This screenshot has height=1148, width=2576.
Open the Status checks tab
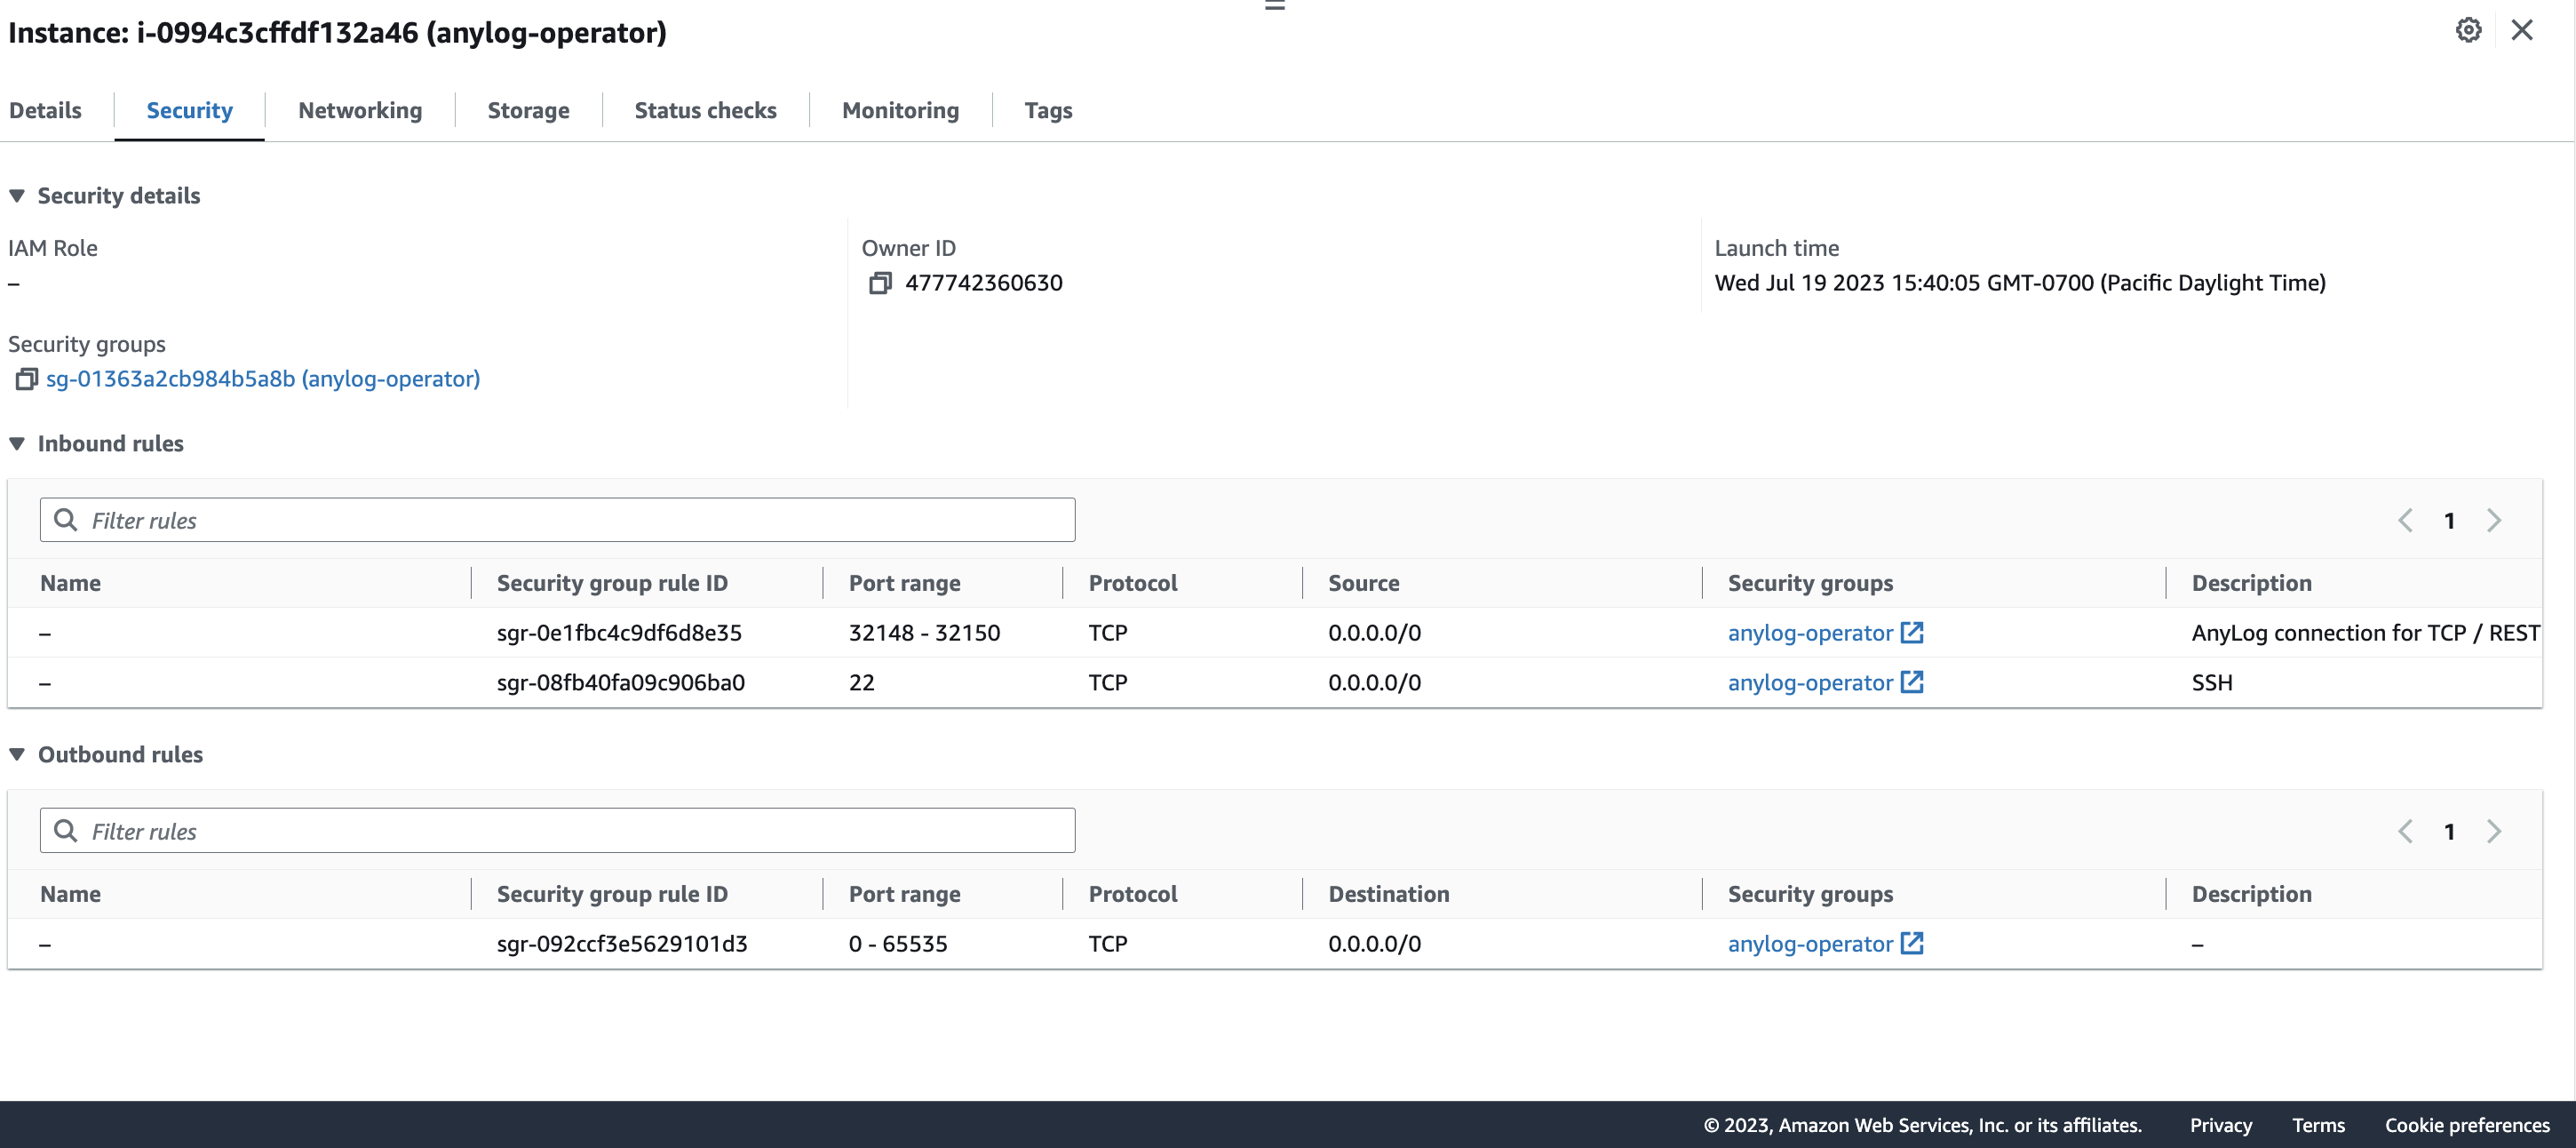coord(705,110)
